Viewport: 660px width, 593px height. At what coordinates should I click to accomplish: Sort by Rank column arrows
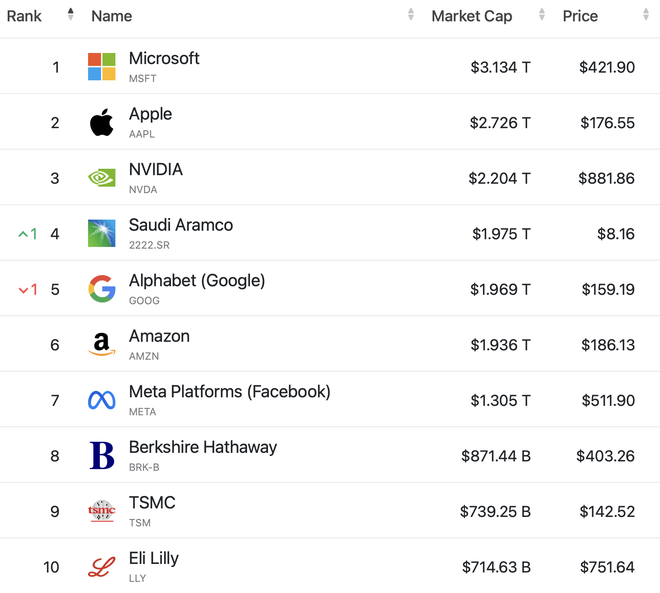(71, 14)
